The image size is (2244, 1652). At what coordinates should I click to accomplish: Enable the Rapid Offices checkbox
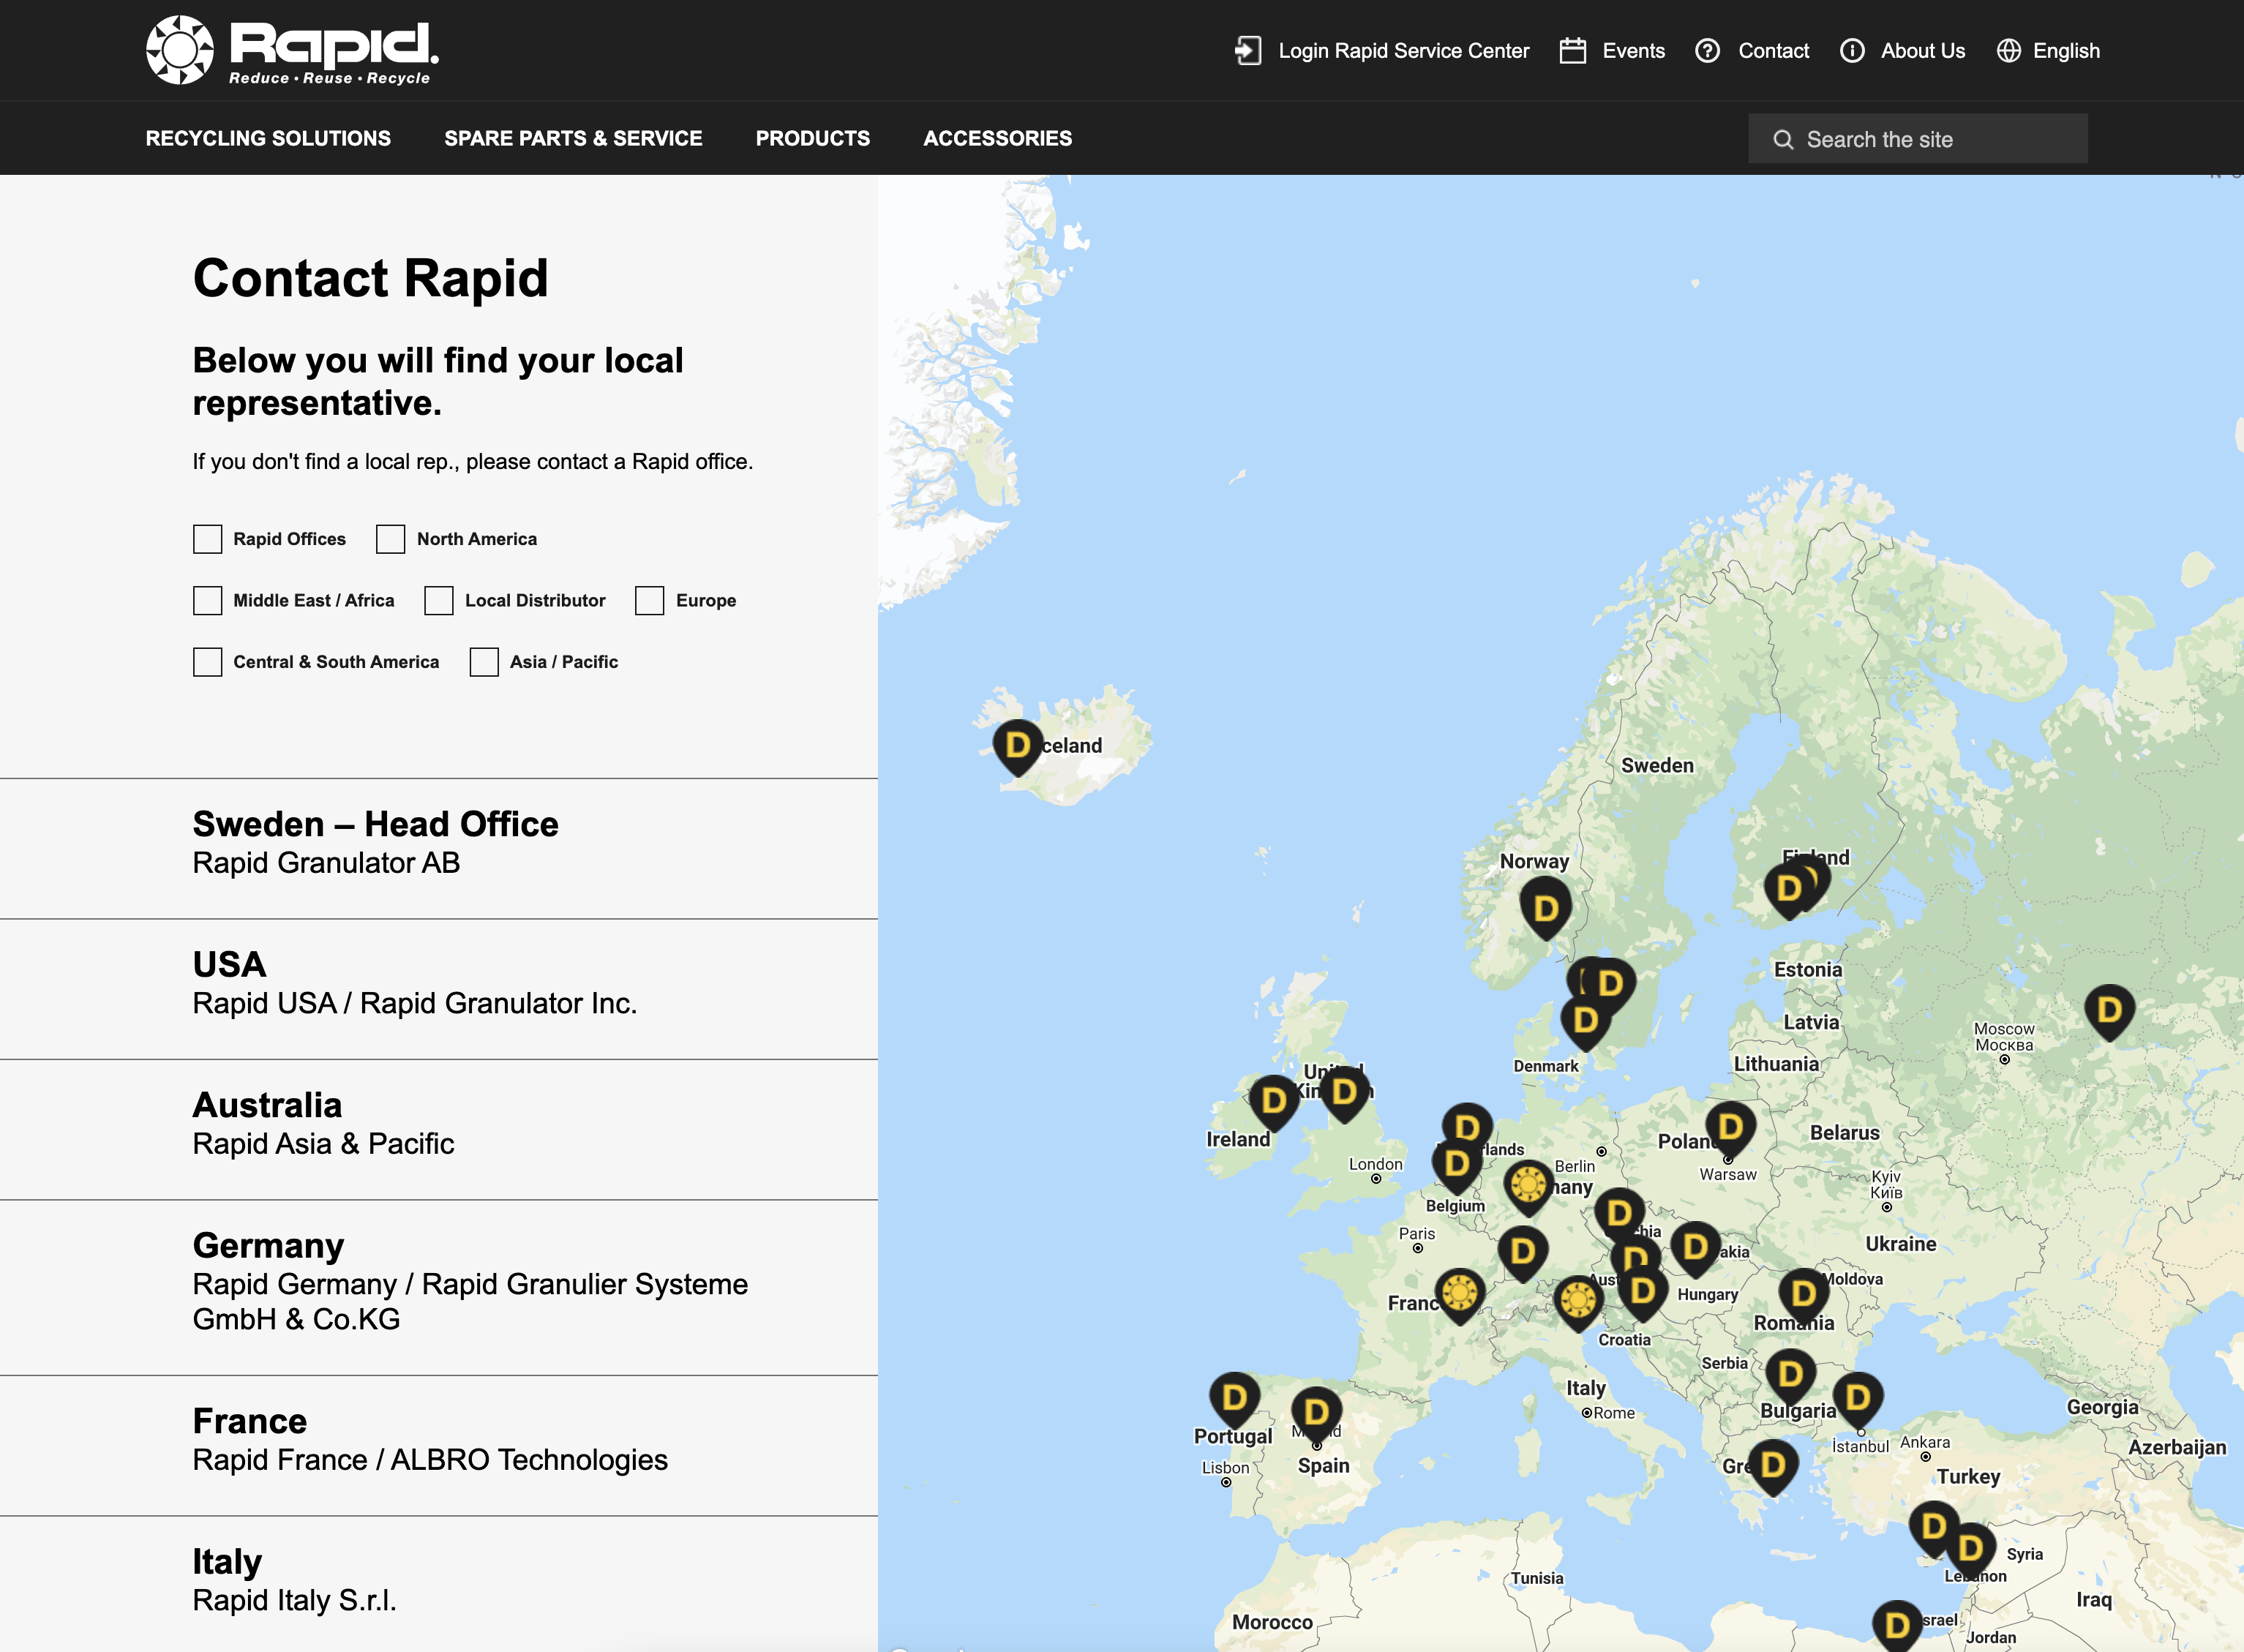(x=207, y=539)
